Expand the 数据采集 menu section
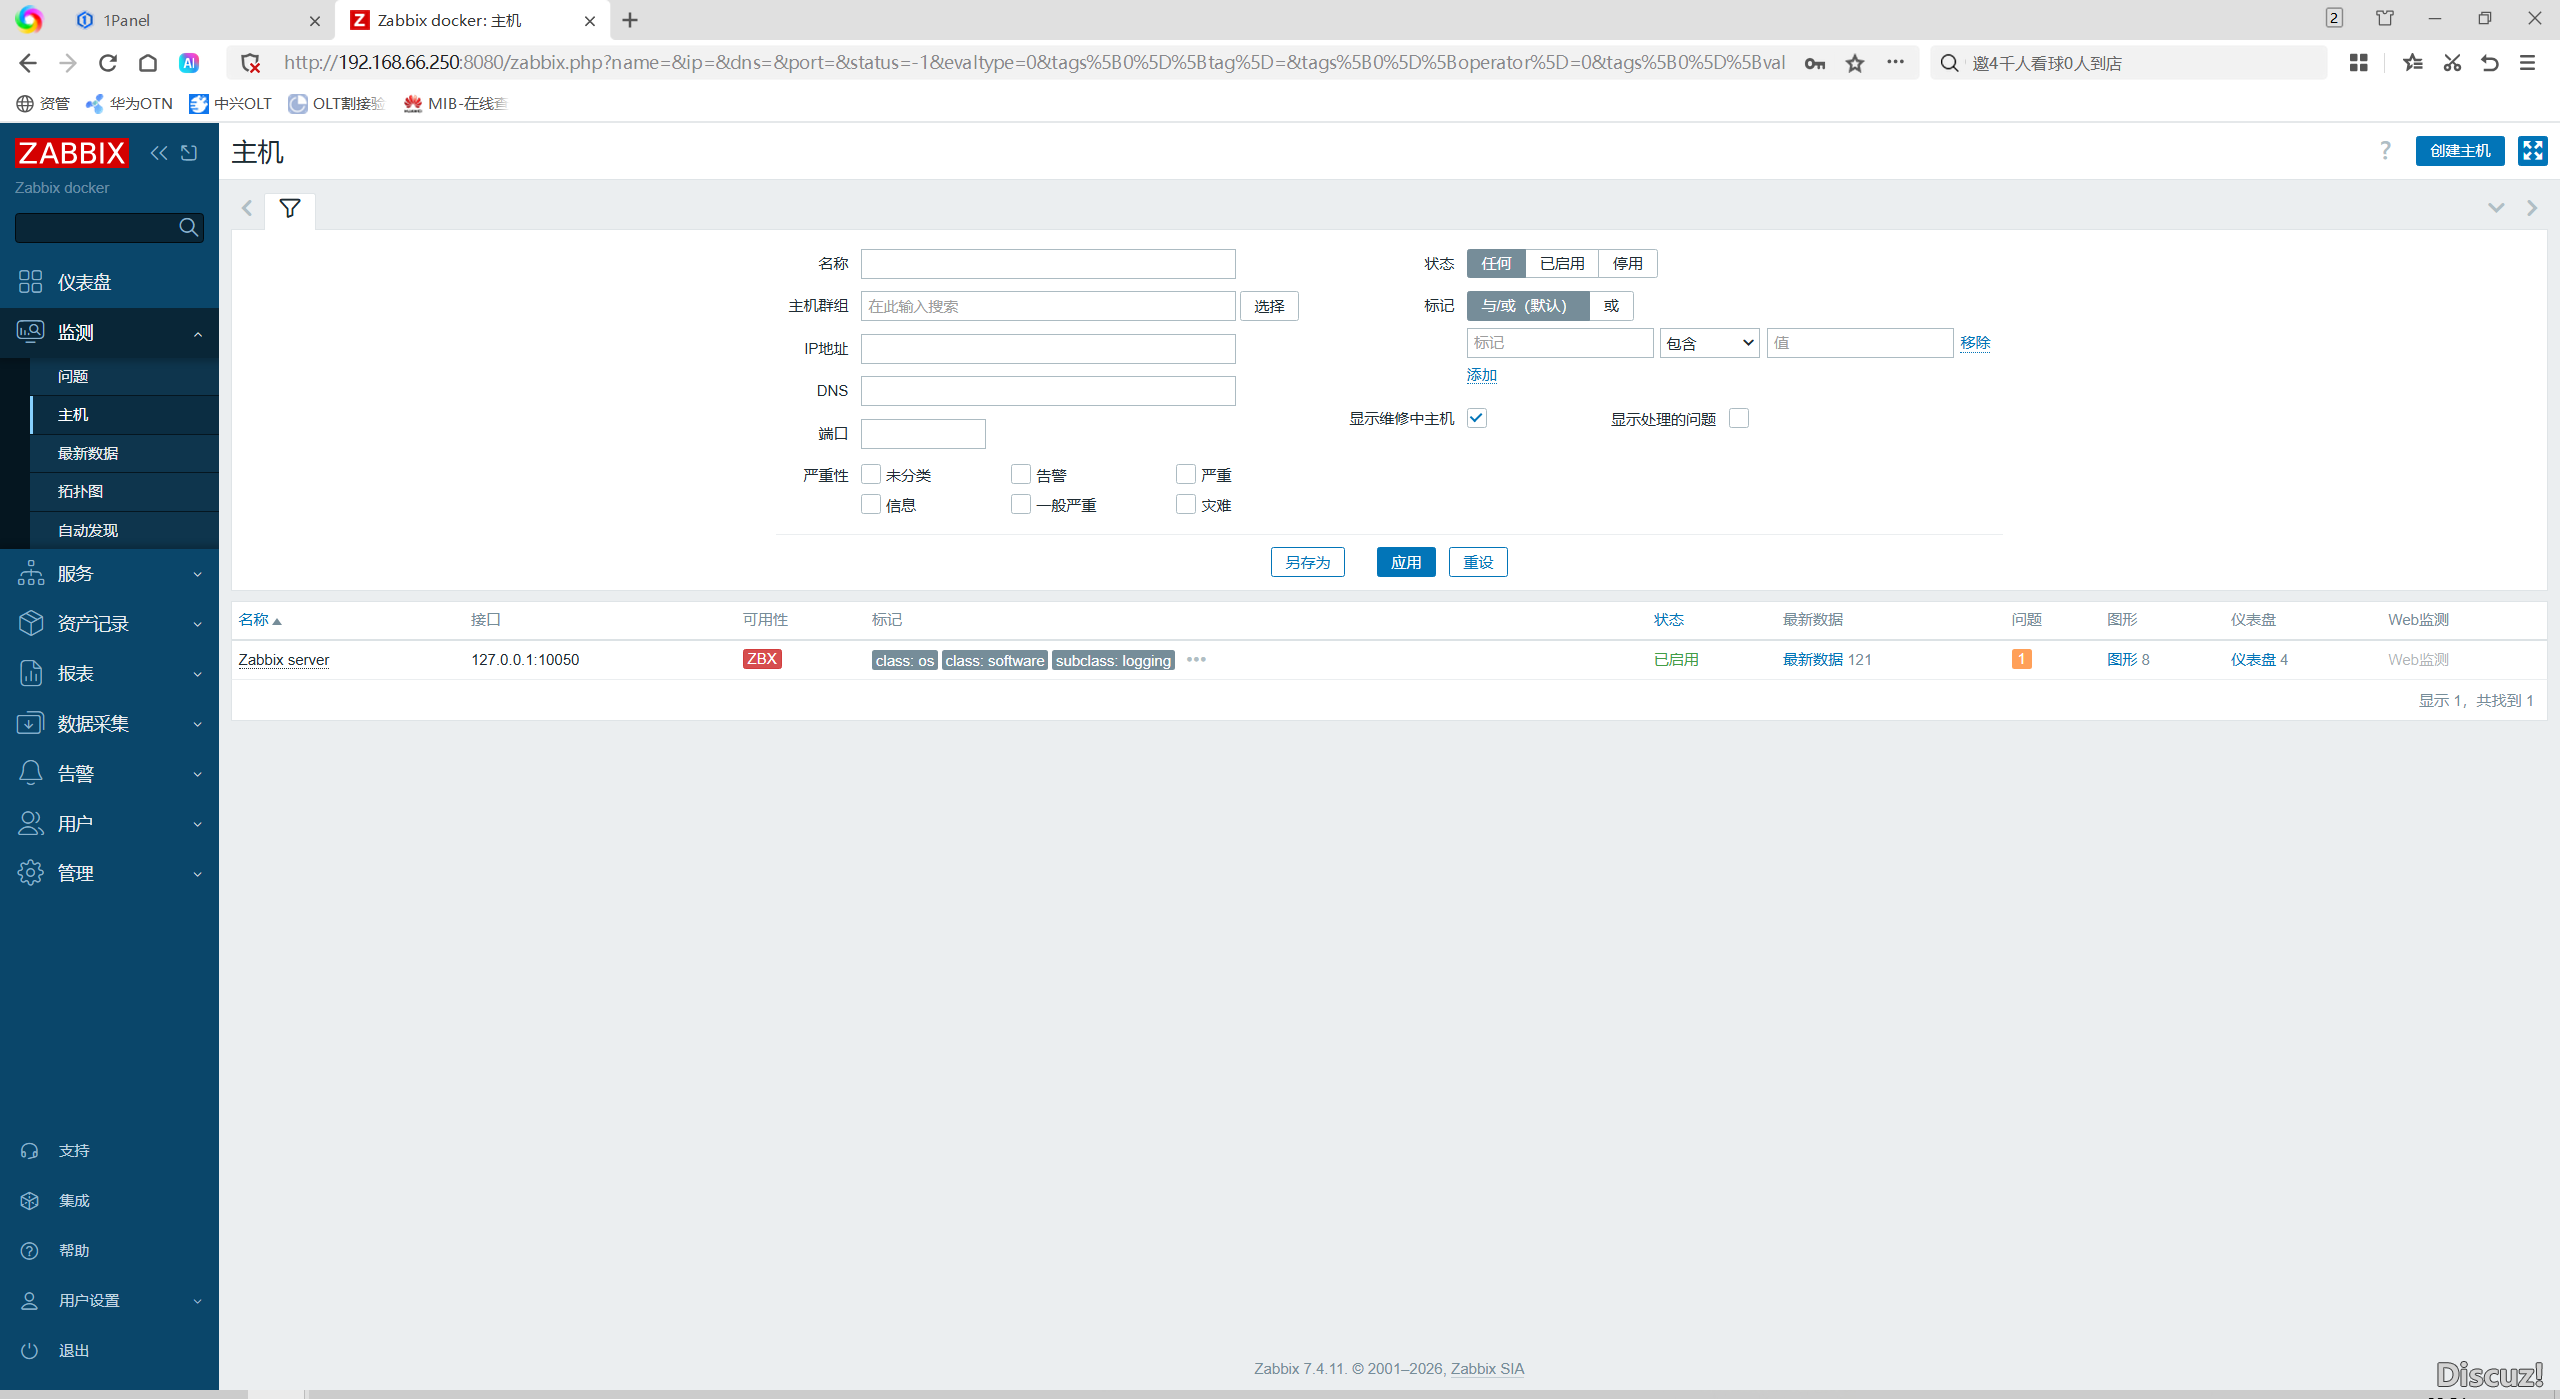Screen dimensions: 2560x1399 pyautogui.click(x=109, y=723)
